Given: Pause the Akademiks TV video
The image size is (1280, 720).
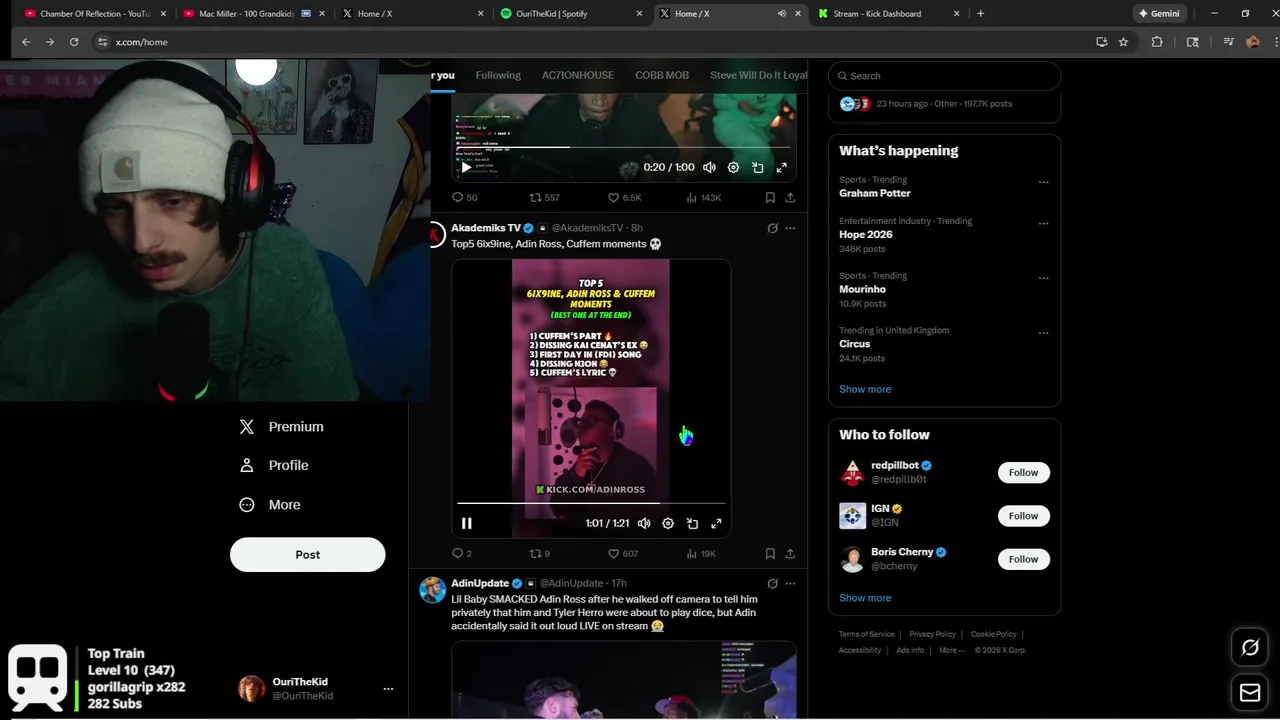Looking at the screenshot, I should 466,523.
